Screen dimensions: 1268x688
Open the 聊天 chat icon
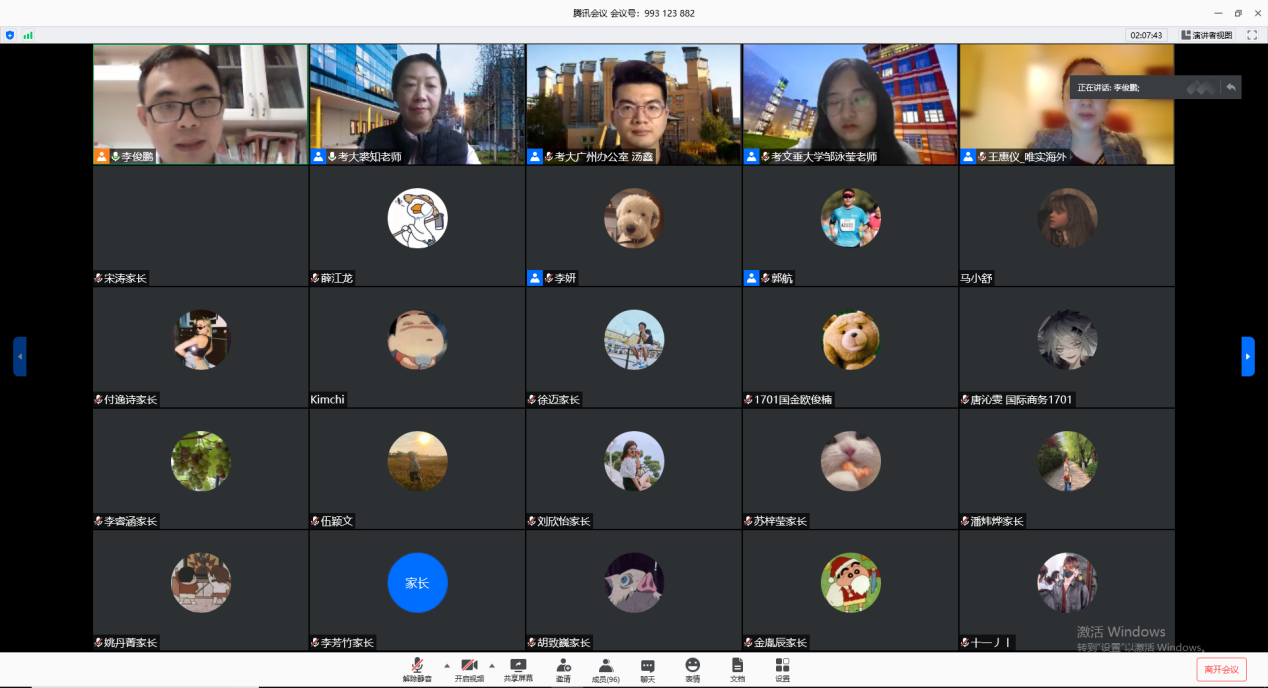click(x=647, y=669)
